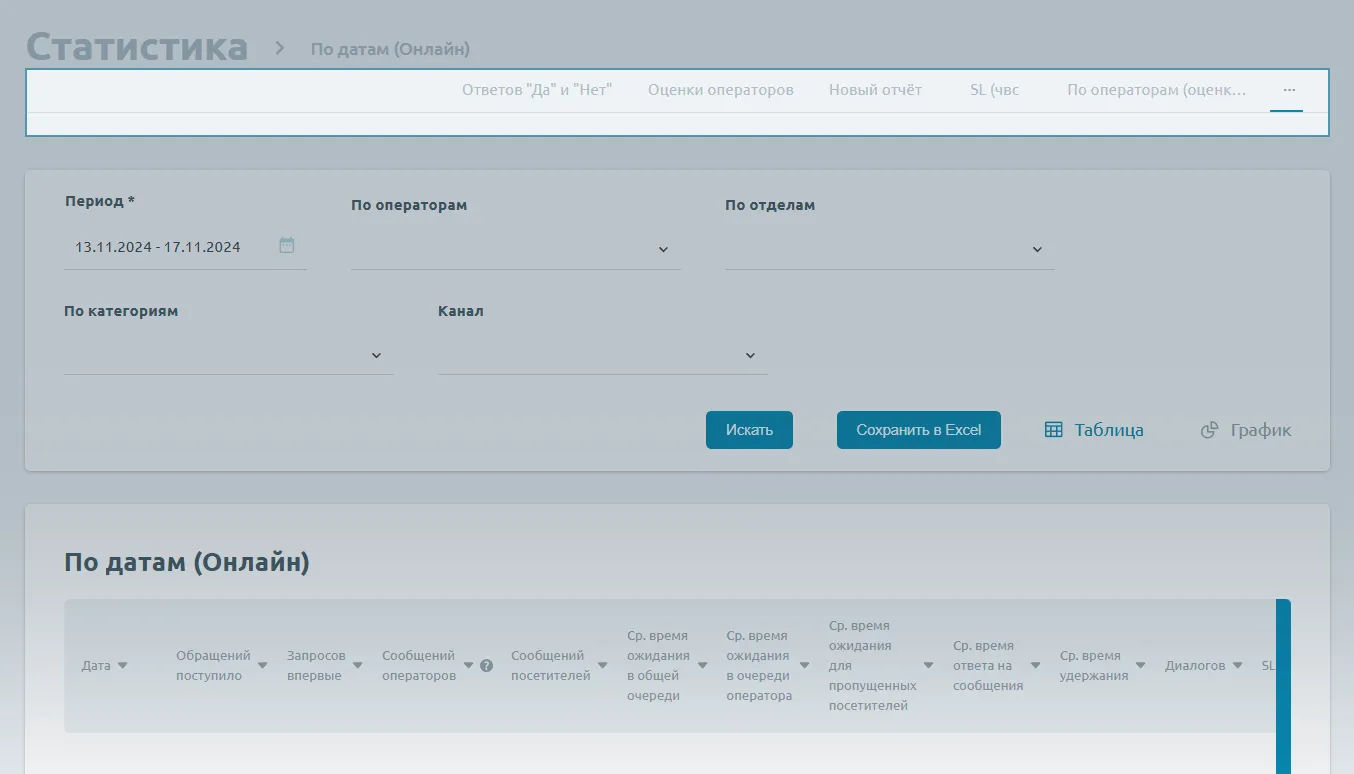Switch to Таблица view
The image size is (1354, 774).
(1094, 430)
